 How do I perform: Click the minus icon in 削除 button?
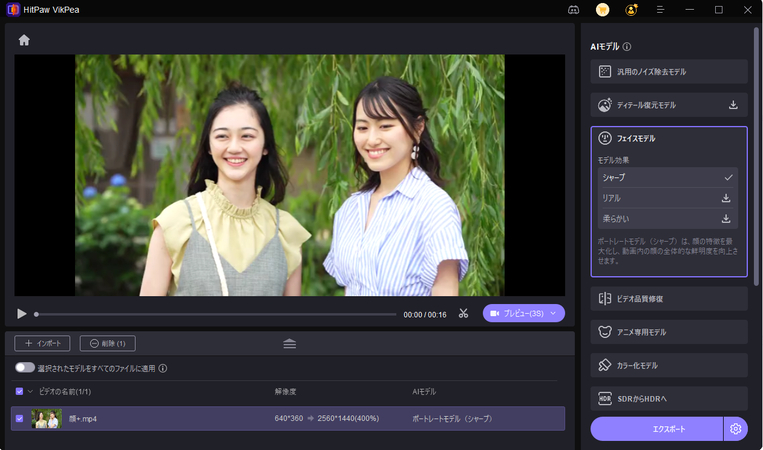click(94, 343)
